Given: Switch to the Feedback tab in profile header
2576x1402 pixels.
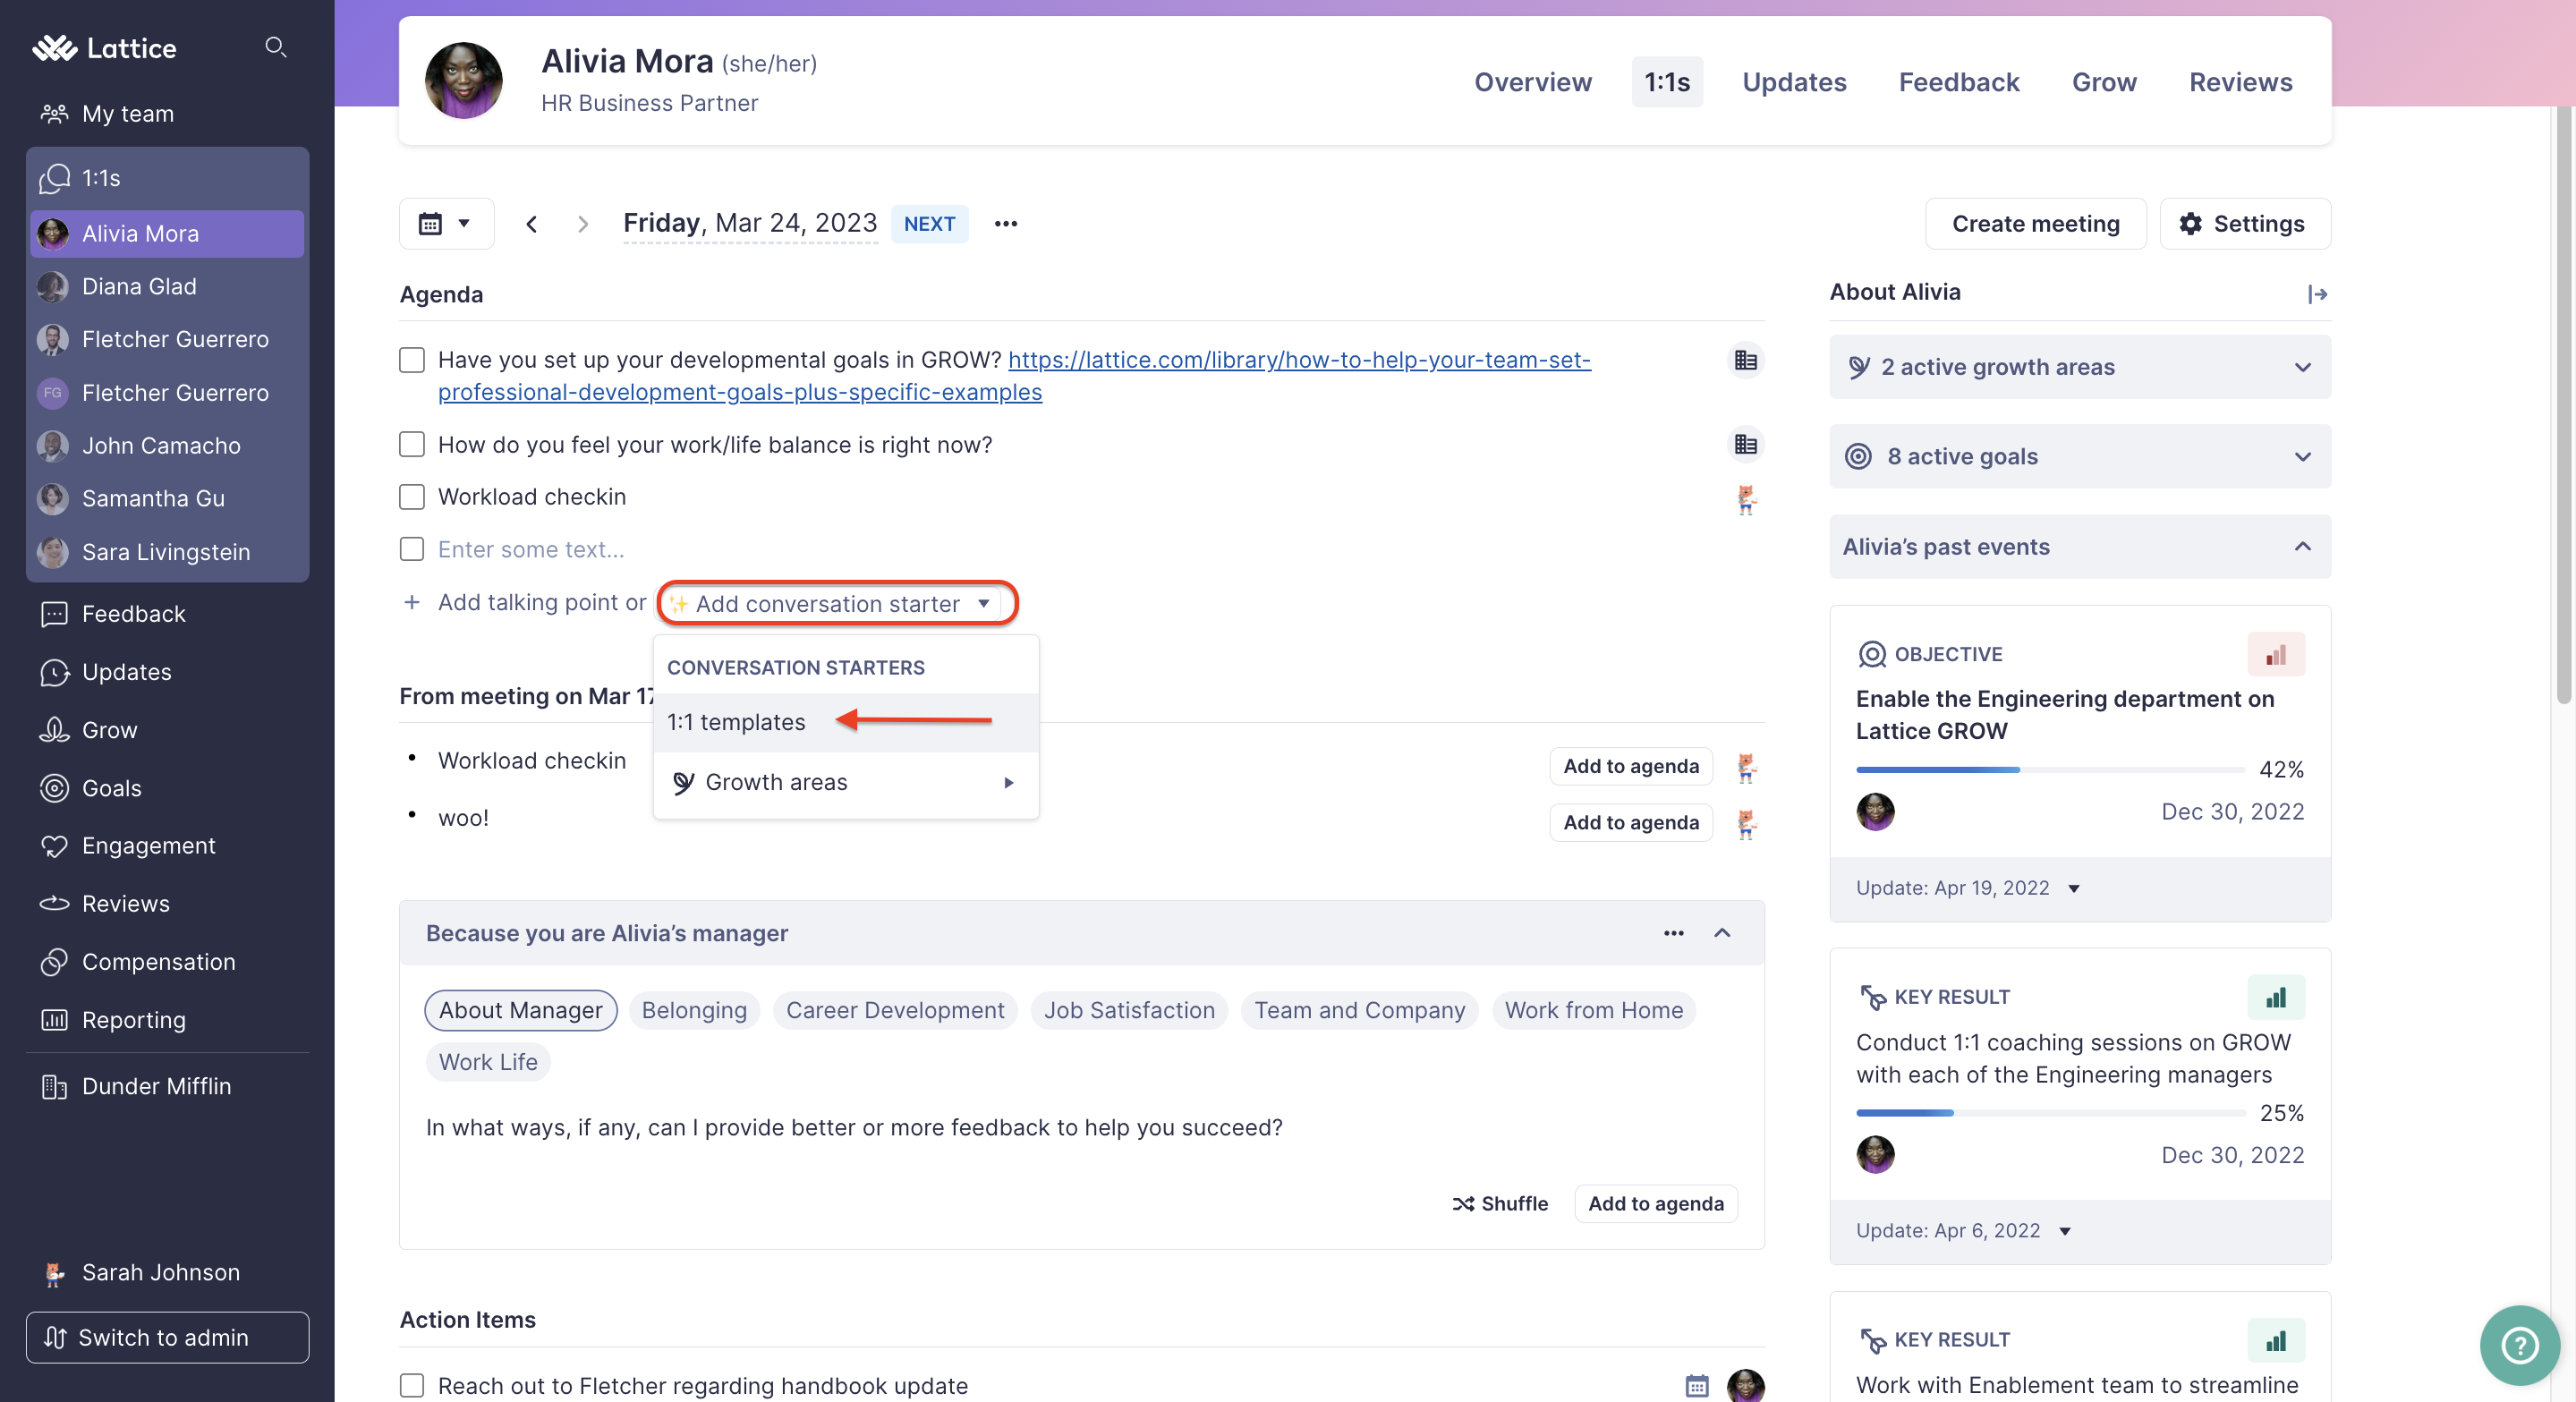Looking at the screenshot, I should pos(1959,82).
